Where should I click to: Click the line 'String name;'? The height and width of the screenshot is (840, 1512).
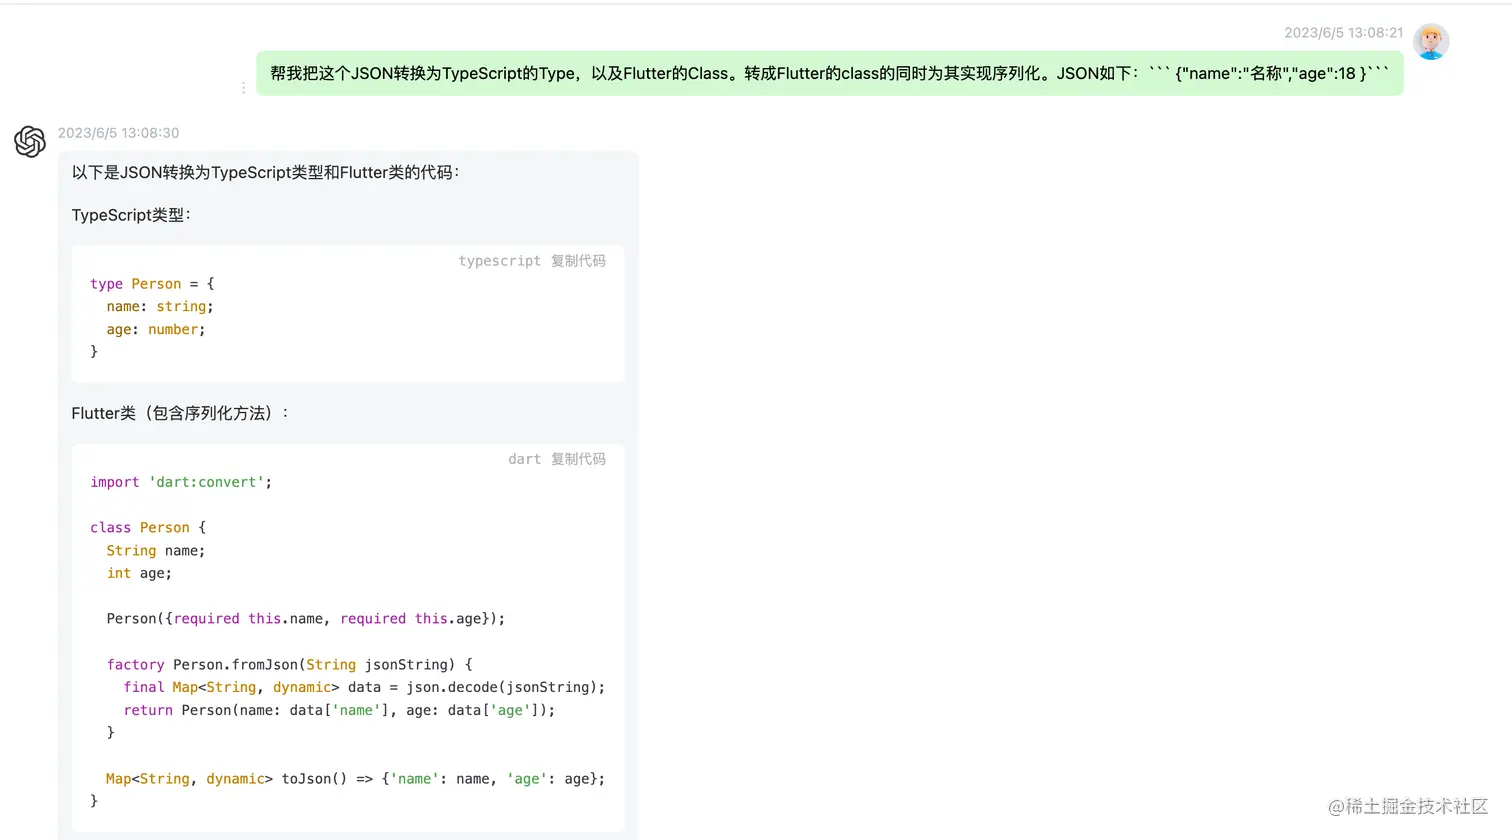coord(156,551)
